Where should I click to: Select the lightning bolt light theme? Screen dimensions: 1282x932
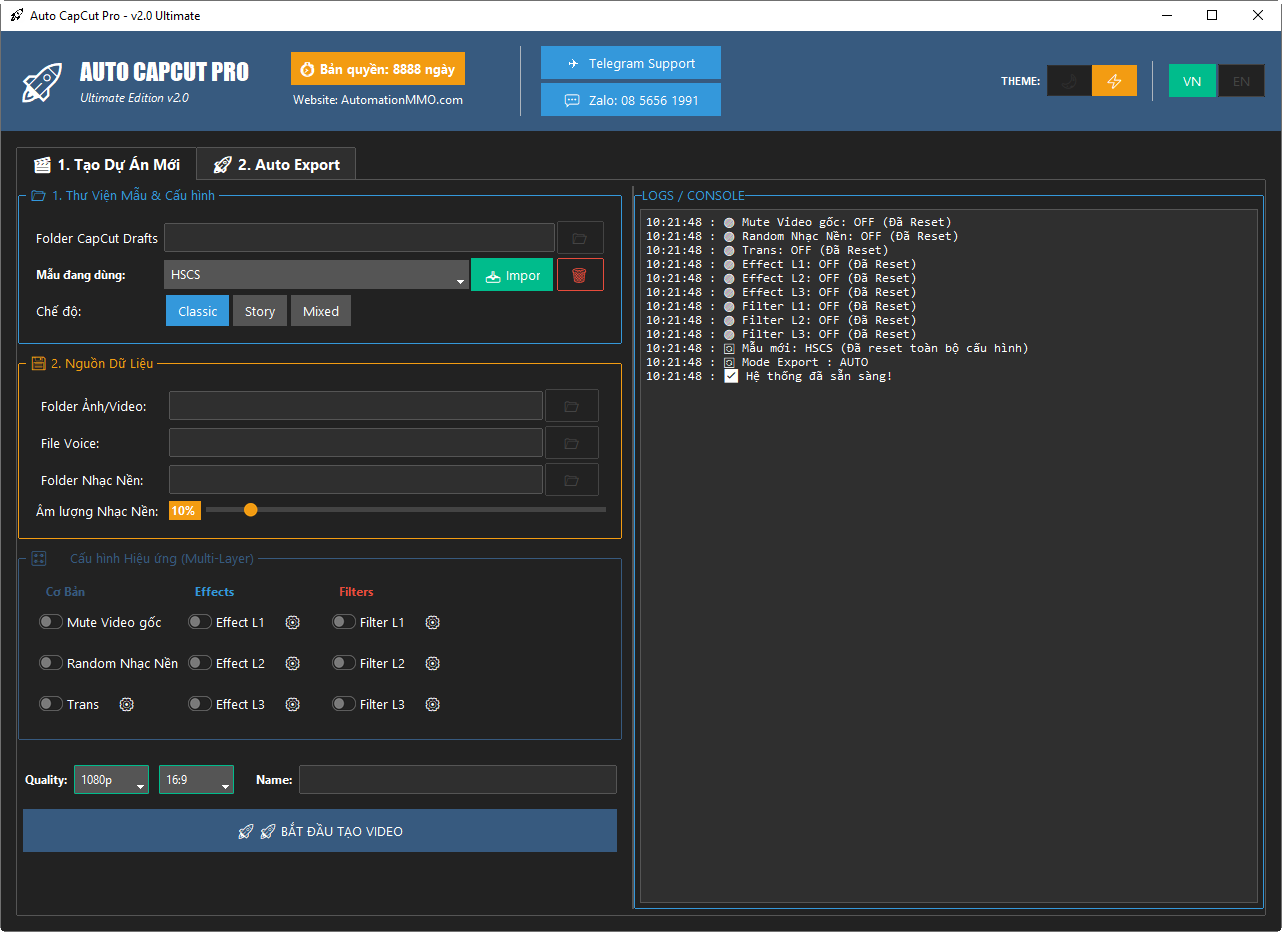[1114, 81]
